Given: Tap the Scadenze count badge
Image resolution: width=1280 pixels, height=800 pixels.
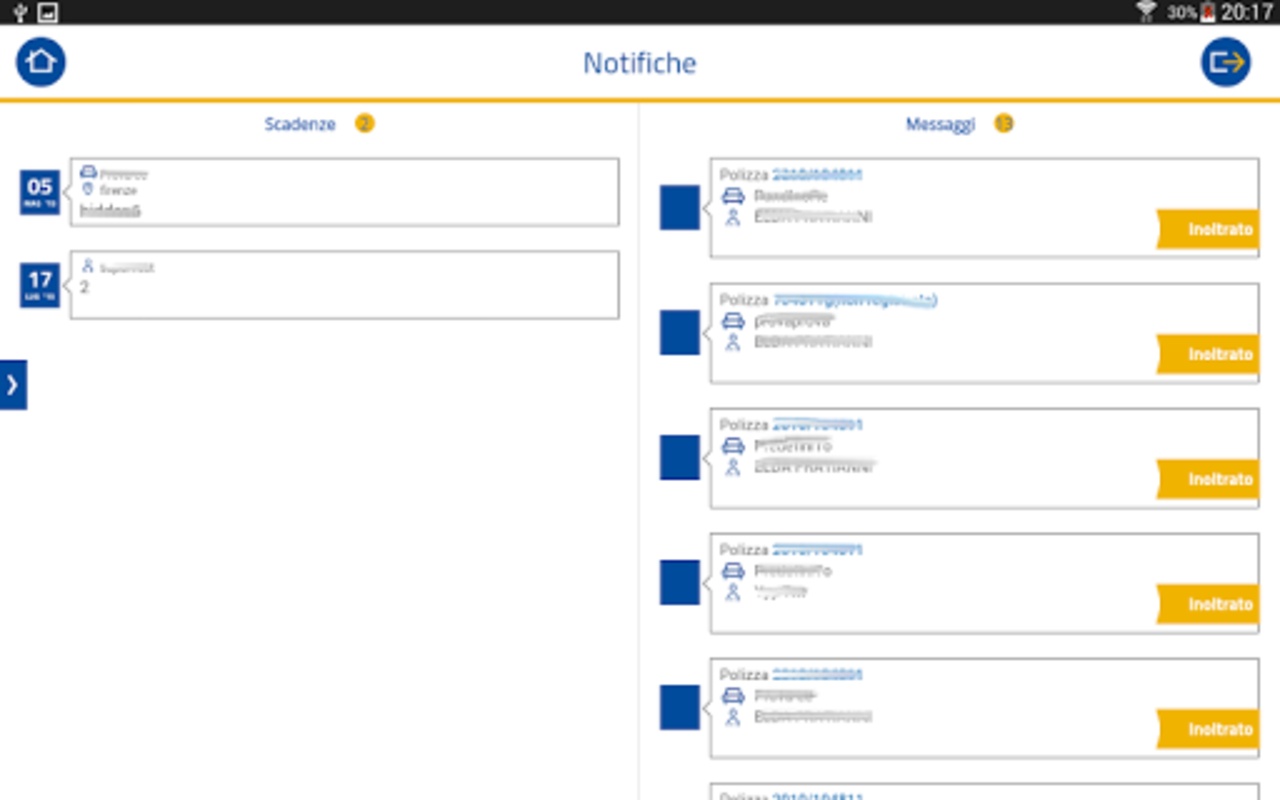Looking at the screenshot, I should pyautogui.click(x=365, y=124).
